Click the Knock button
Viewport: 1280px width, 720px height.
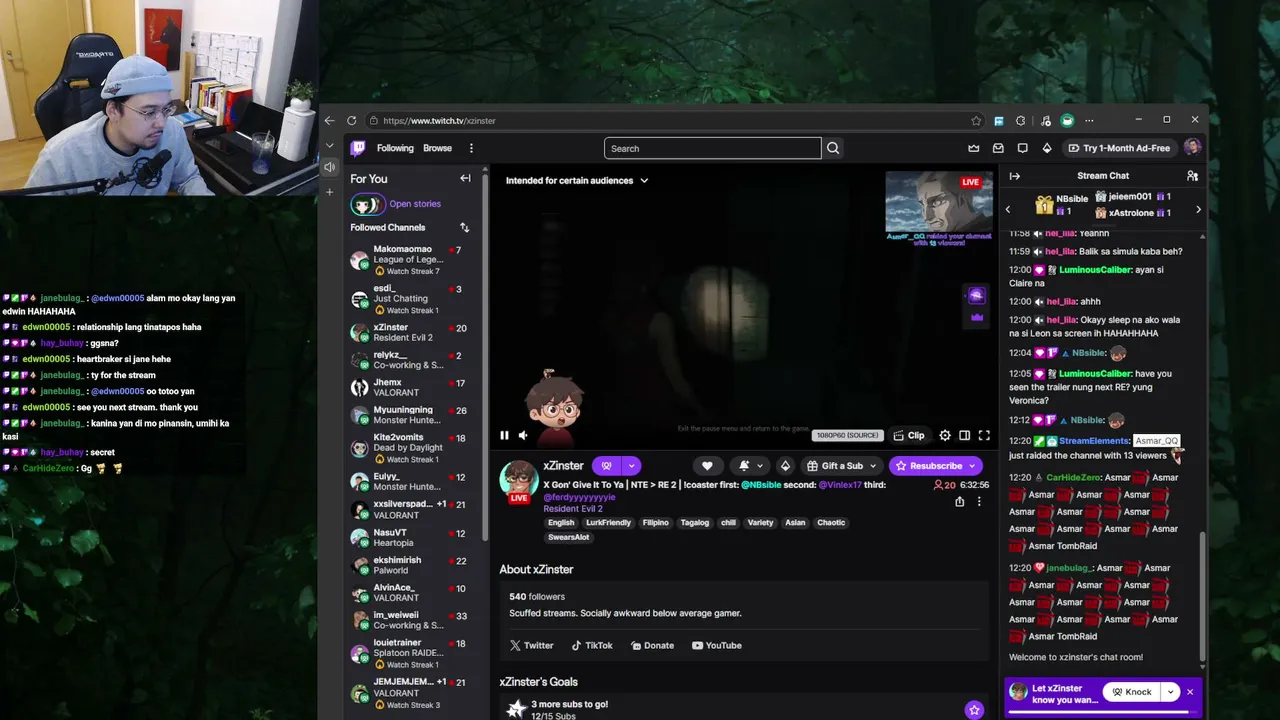[1131, 692]
